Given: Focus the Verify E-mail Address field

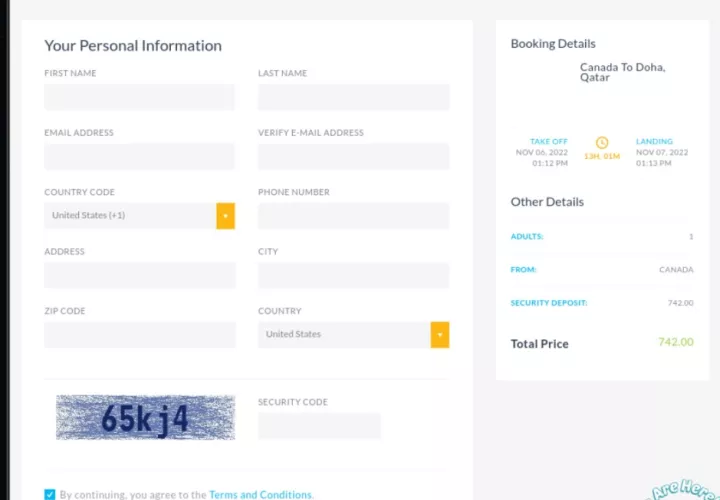Looking at the screenshot, I should pos(354,157).
